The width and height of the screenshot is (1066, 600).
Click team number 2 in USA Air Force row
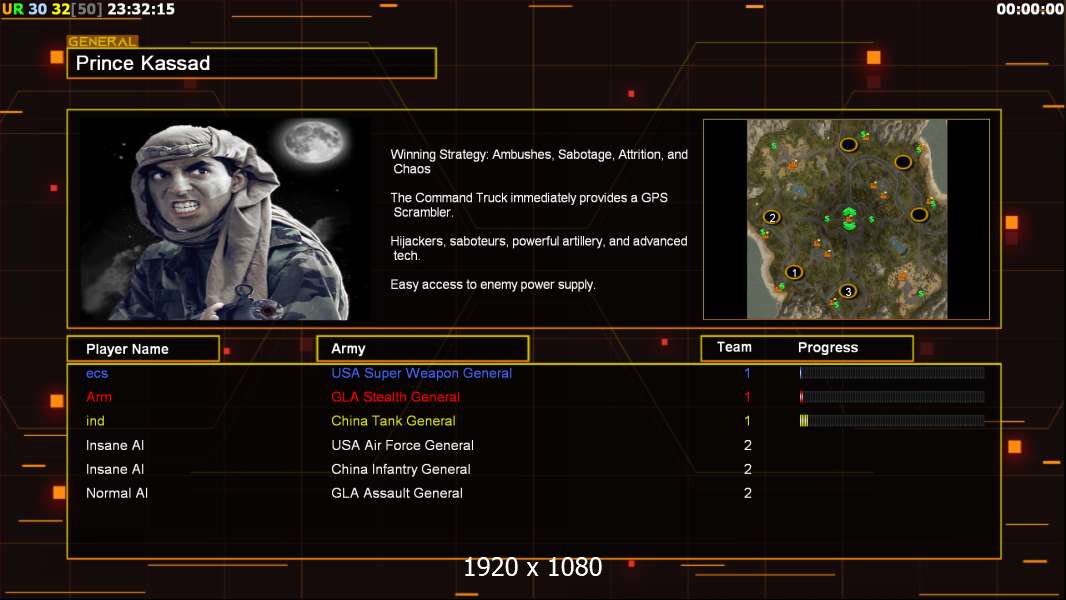(x=747, y=445)
